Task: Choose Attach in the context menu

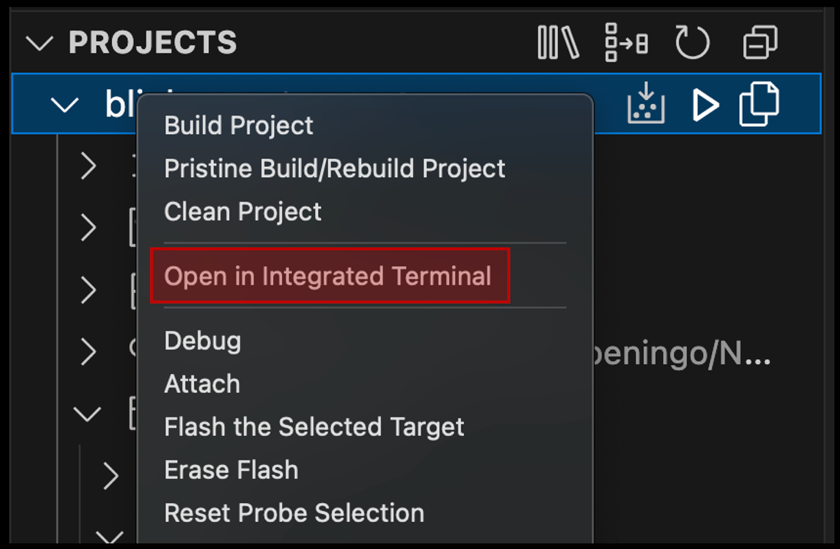Action: [x=202, y=383]
